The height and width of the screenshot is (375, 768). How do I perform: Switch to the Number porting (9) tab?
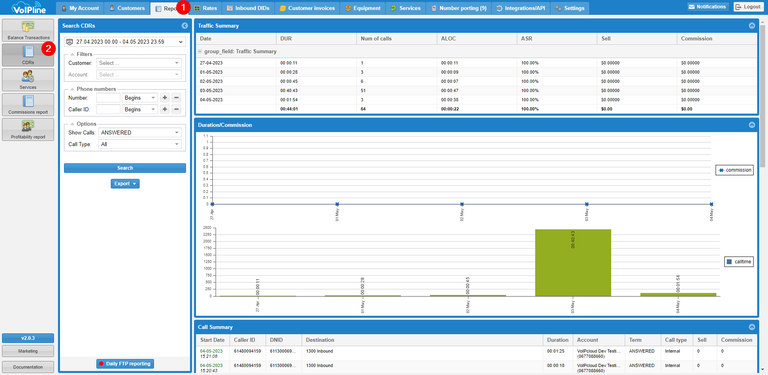pyautogui.click(x=458, y=8)
